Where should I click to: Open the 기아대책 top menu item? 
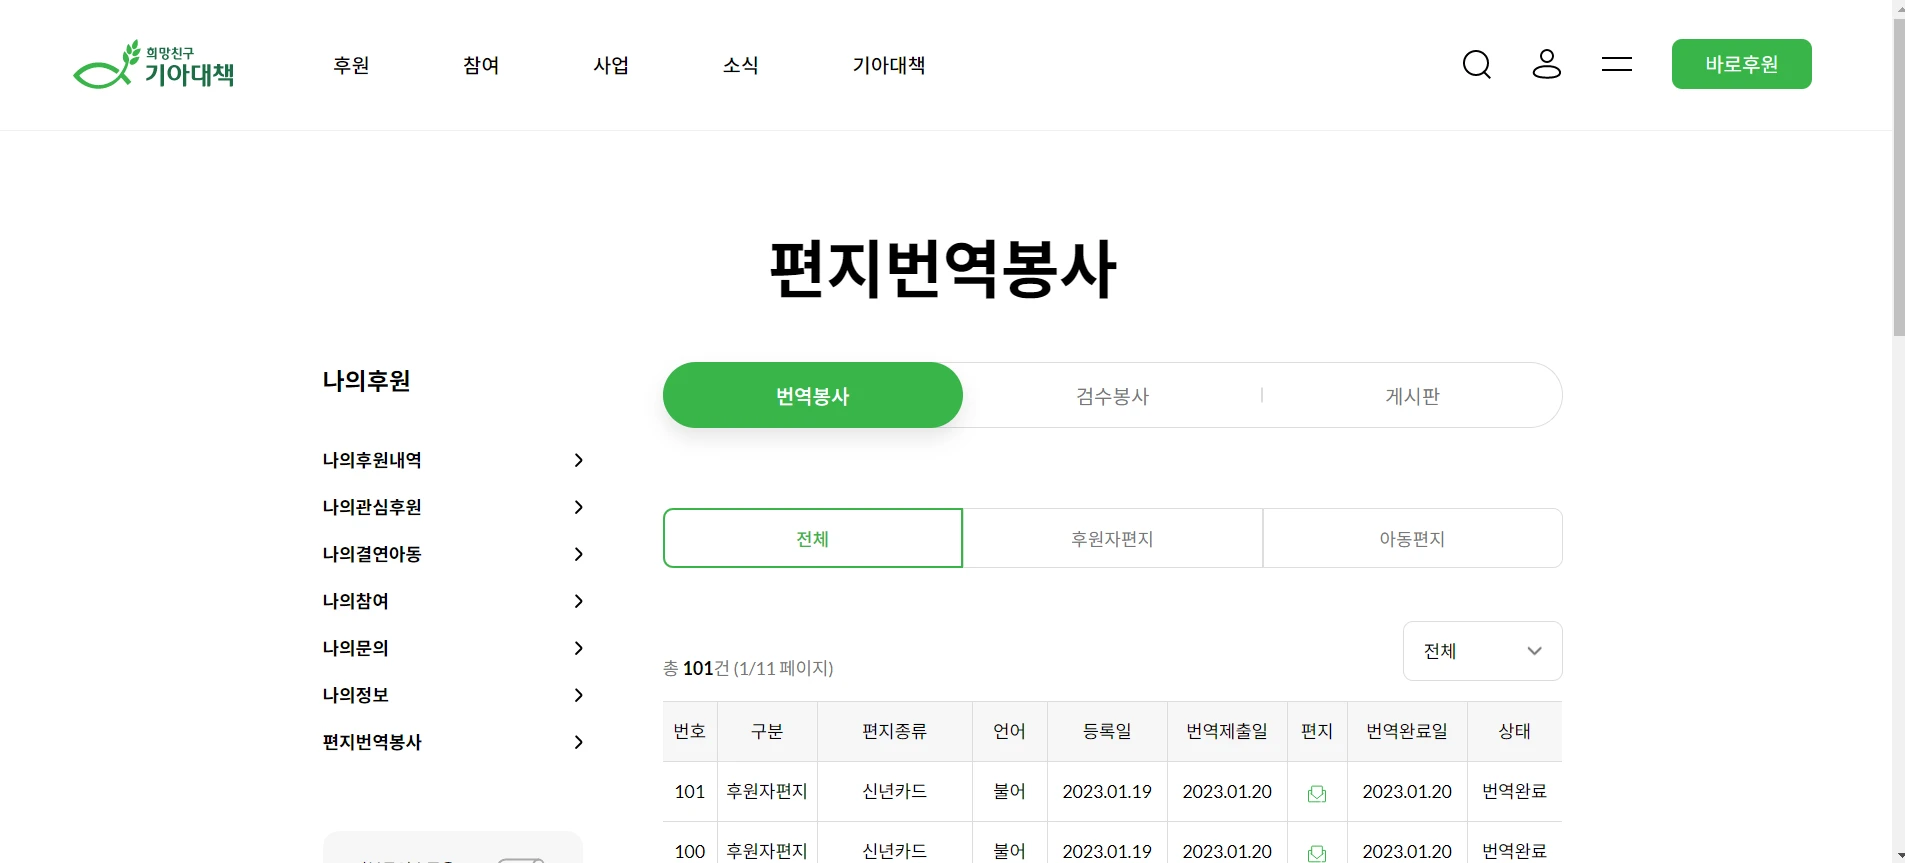click(889, 65)
